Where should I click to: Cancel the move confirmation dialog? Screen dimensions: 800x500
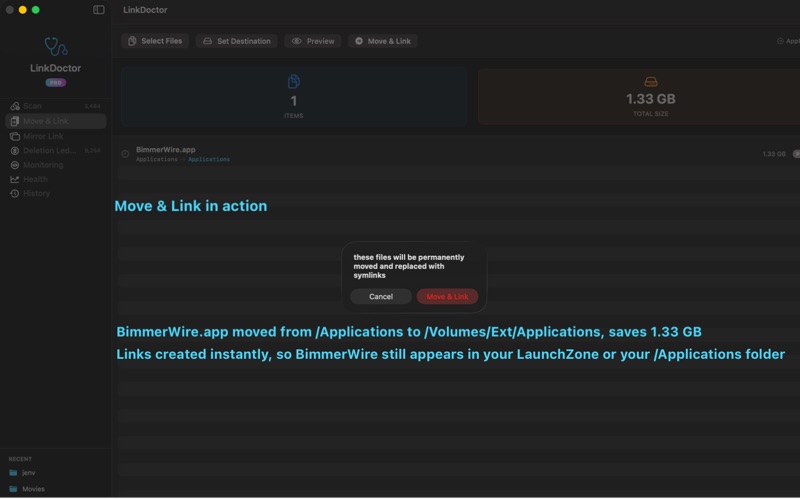click(x=381, y=296)
